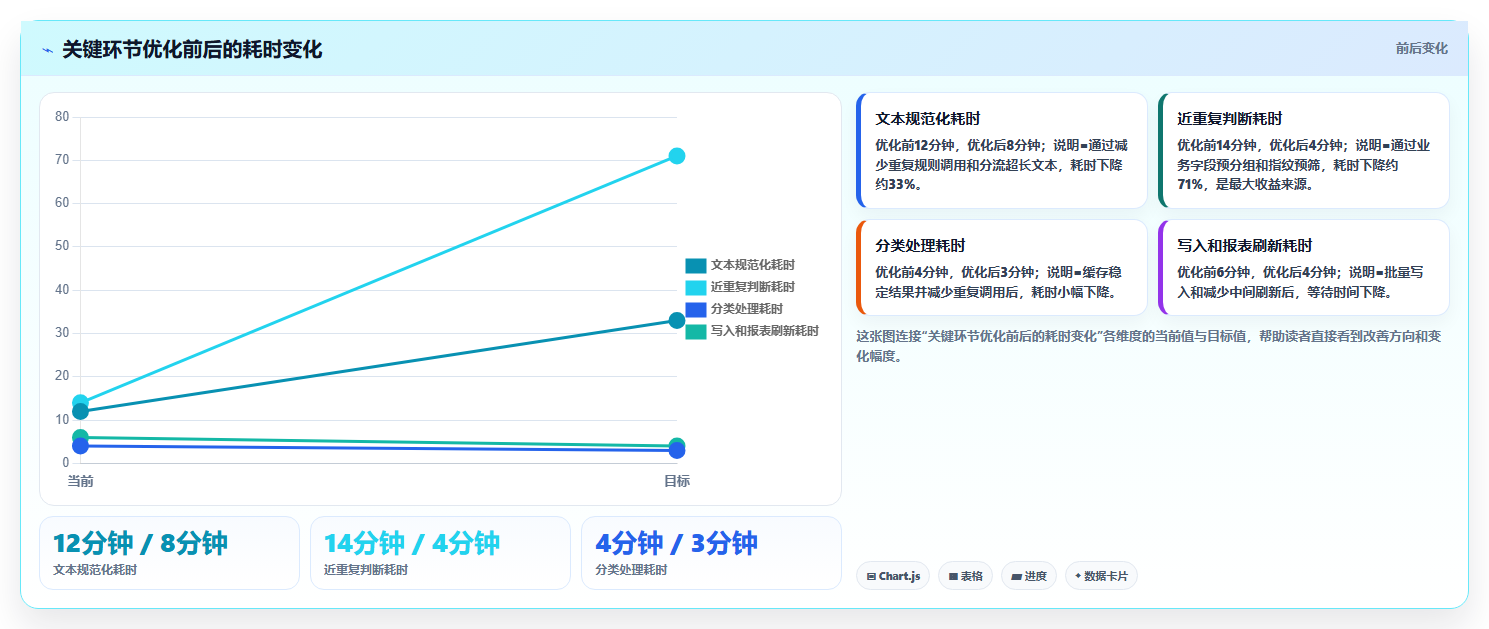Click the icon in the 进度 tag
The image size is (1489, 629).
1016,577
